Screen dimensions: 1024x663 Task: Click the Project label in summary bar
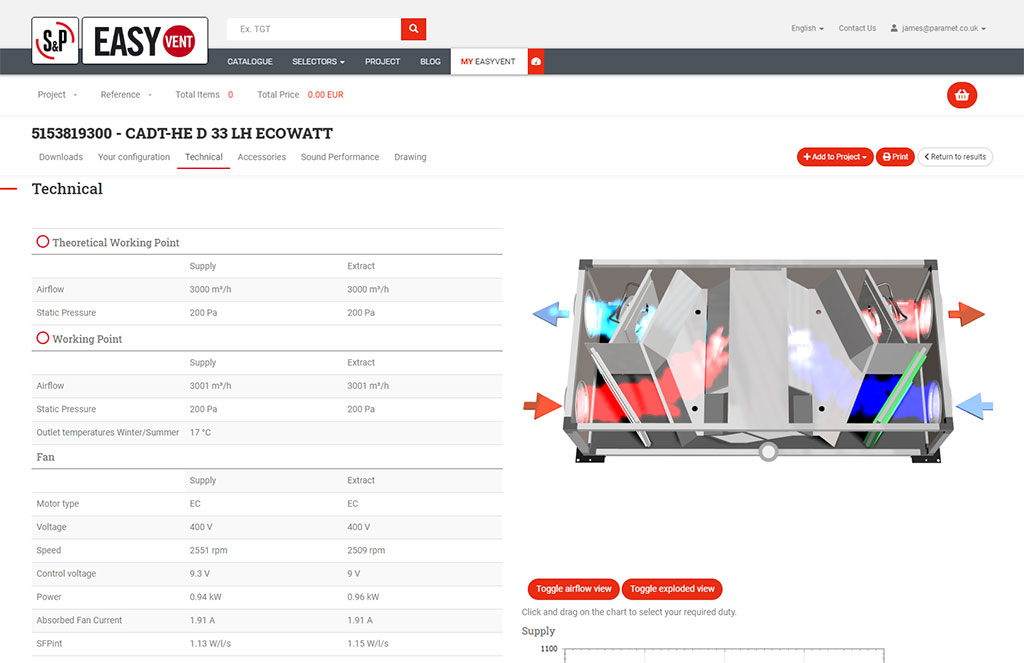coord(52,95)
